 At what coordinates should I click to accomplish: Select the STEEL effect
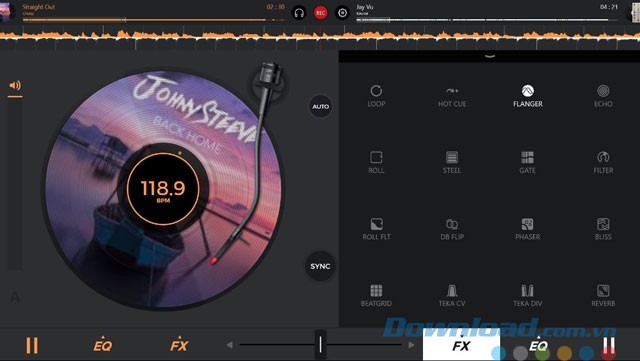(x=452, y=163)
